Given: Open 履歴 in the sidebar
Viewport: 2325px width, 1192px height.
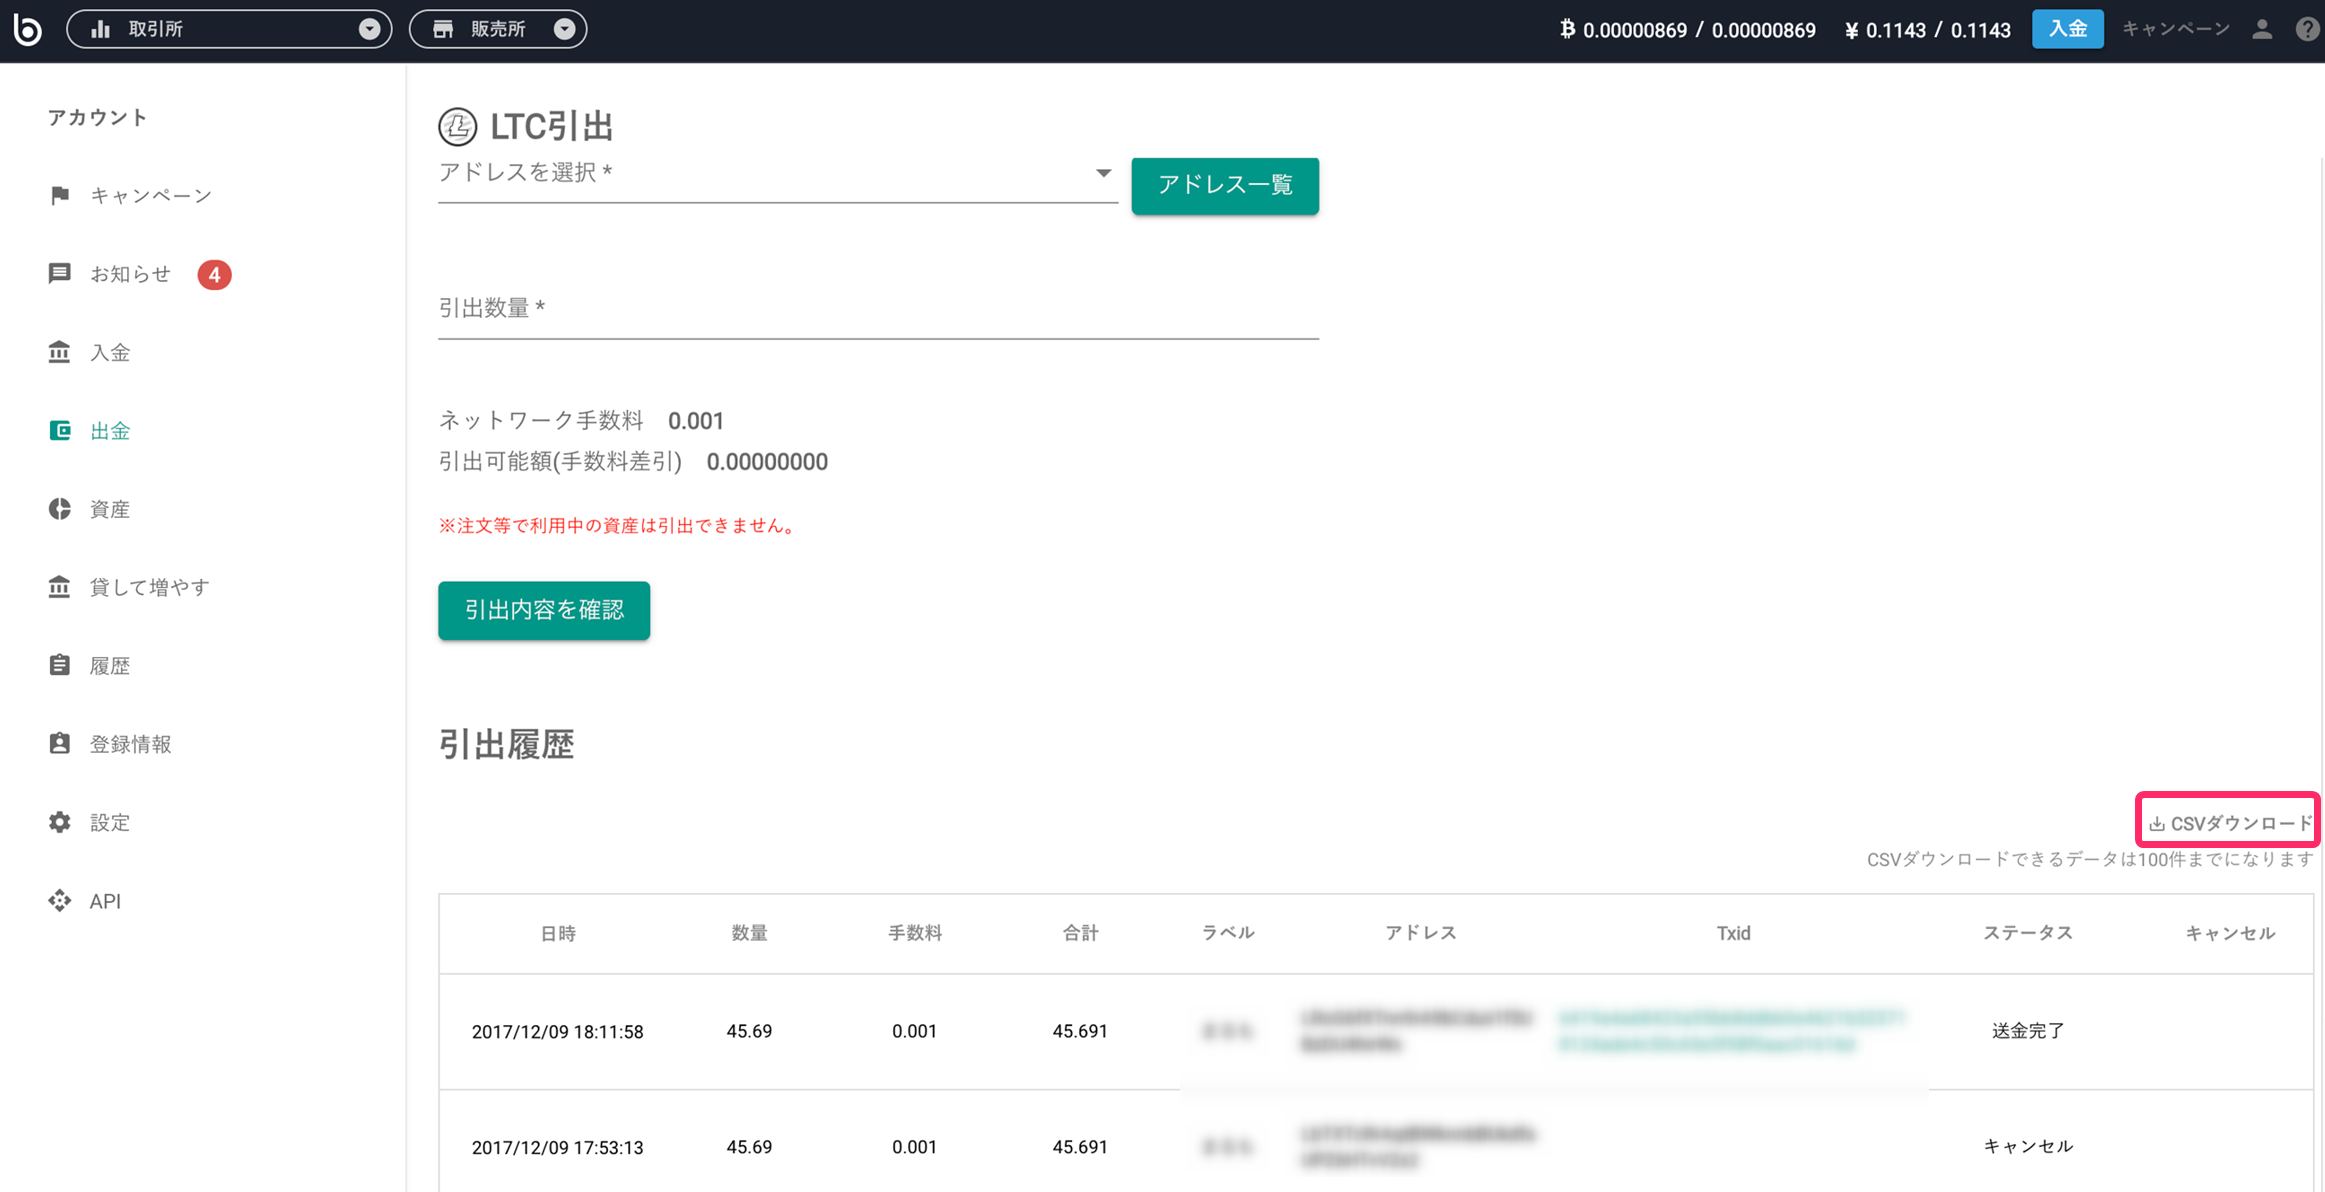Looking at the screenshot, I should (x=110, y=666).
